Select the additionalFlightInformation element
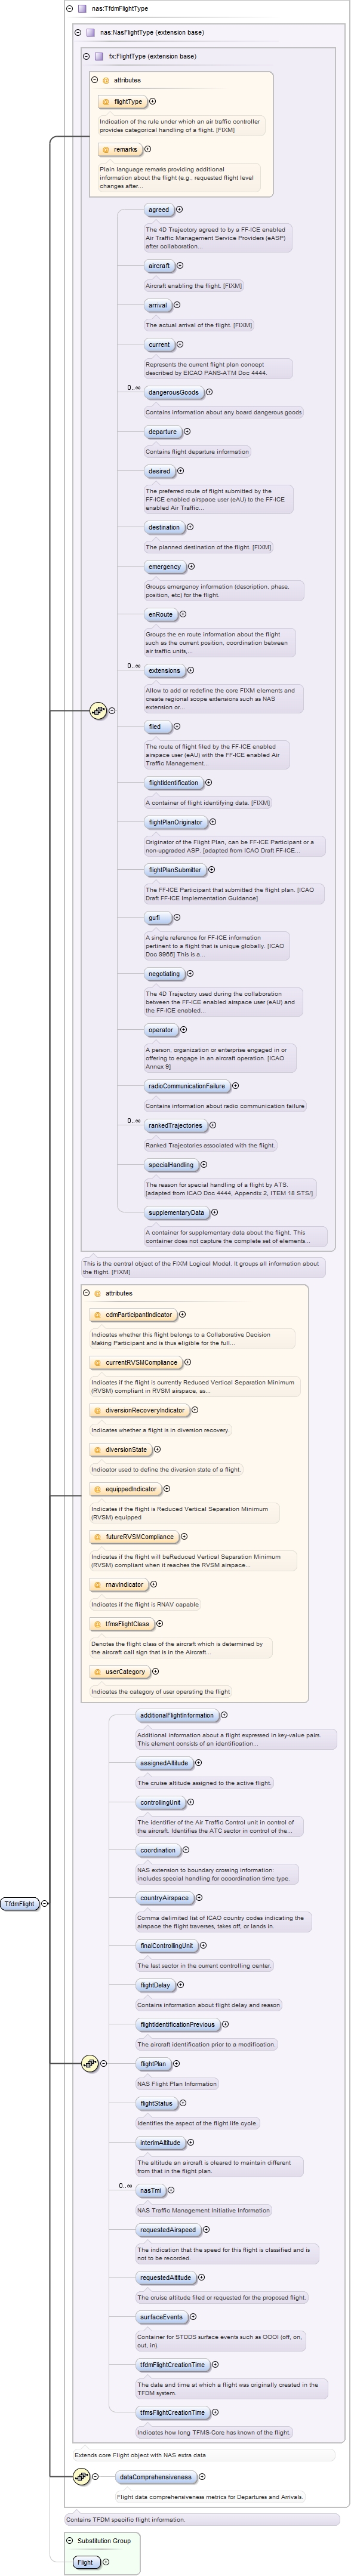 [x=177, y=1715]
